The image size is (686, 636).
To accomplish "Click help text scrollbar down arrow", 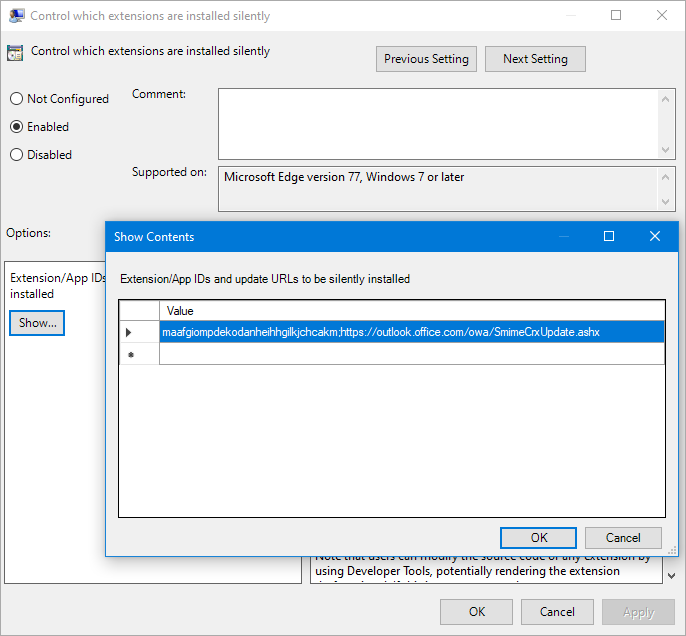I will (672, 576).
